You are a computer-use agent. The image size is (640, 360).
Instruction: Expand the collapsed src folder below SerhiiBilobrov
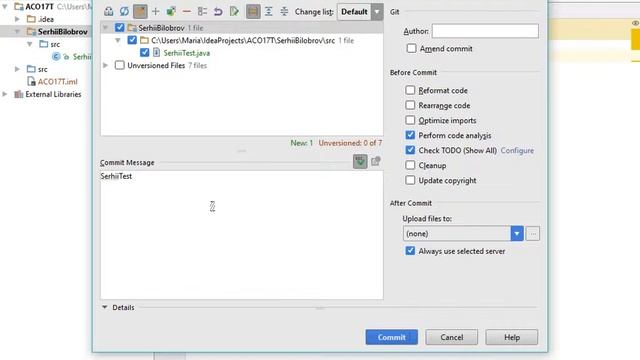pyautogui.click(x=17, y=69)
